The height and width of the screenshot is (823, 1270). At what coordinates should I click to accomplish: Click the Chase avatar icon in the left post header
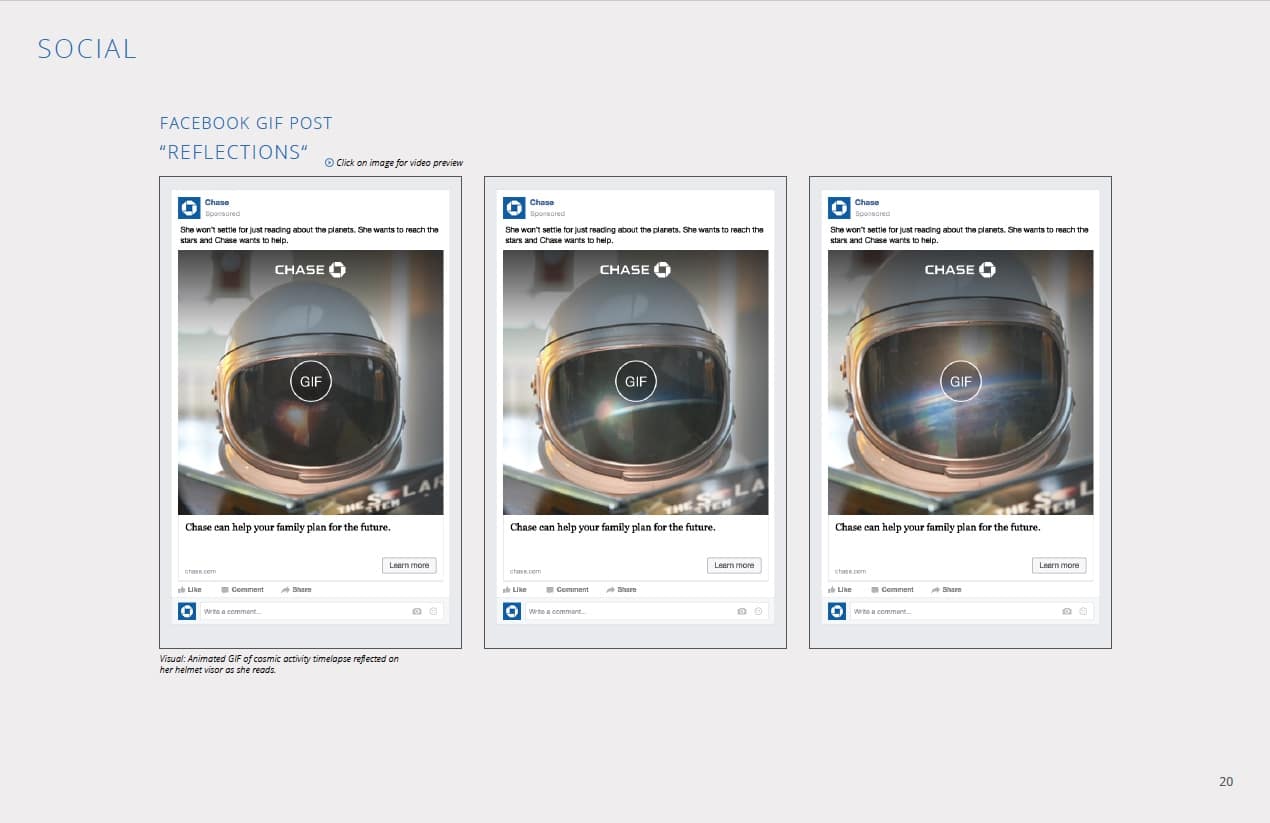tap(189, 208)
